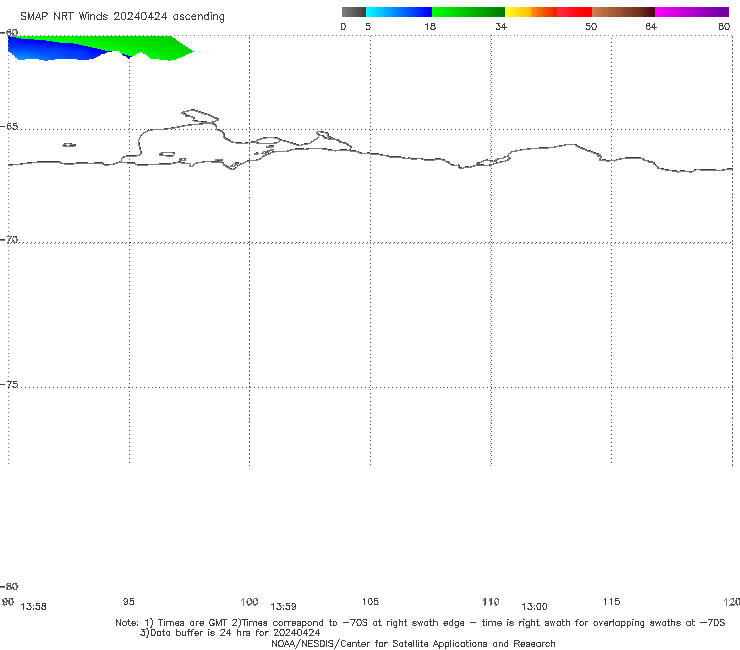The height and width of the screenshot is (650, 740).
Task: Click the magenta-purple segment of the colorbar
Action: click(x=692, y=12)
